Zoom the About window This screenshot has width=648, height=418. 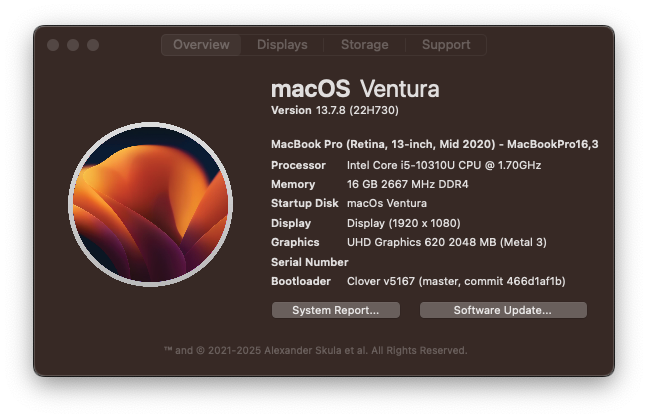click(93, 45)
